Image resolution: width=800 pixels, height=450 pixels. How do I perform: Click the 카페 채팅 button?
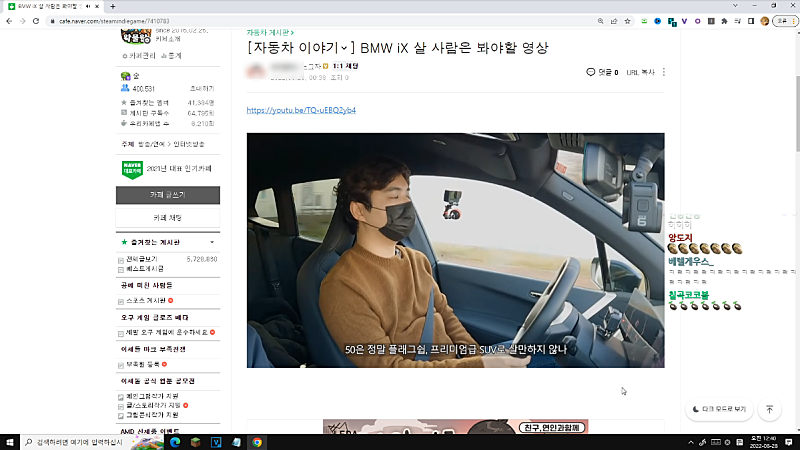168,218
